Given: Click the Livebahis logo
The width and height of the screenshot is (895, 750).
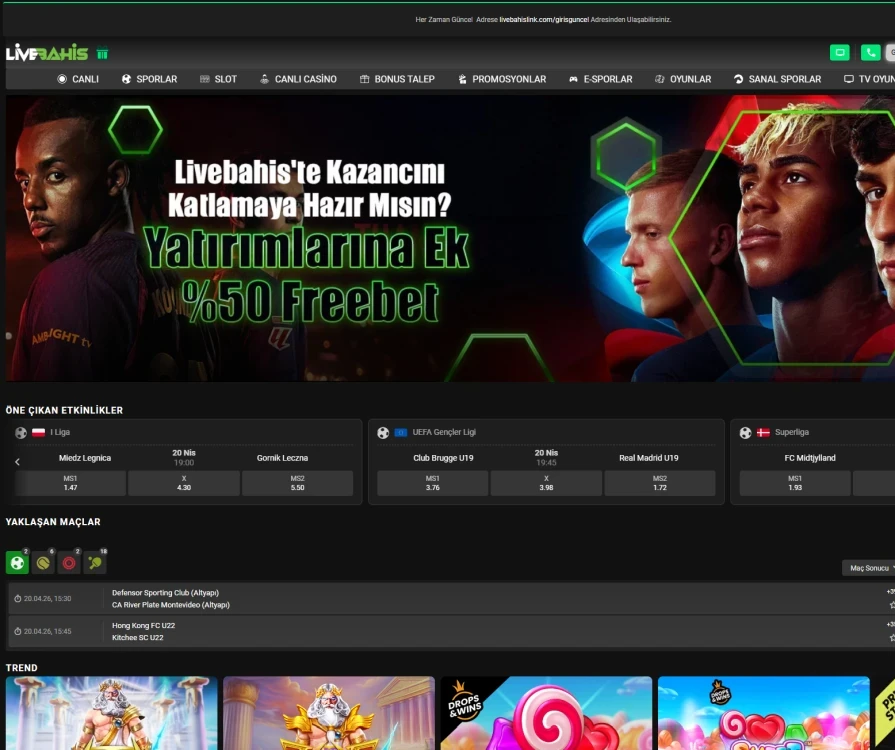Looking at the screenshot, I should pos(47,53).
